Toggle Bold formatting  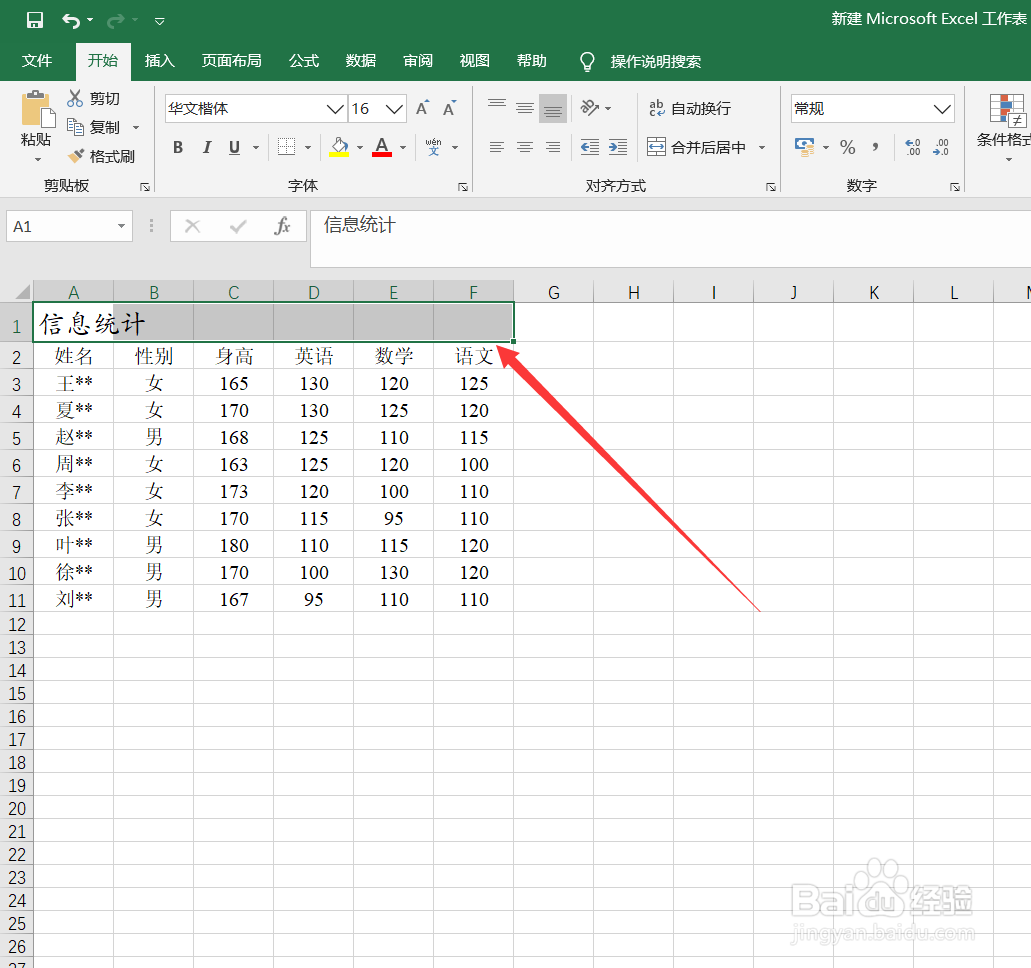tap(178, 147)
